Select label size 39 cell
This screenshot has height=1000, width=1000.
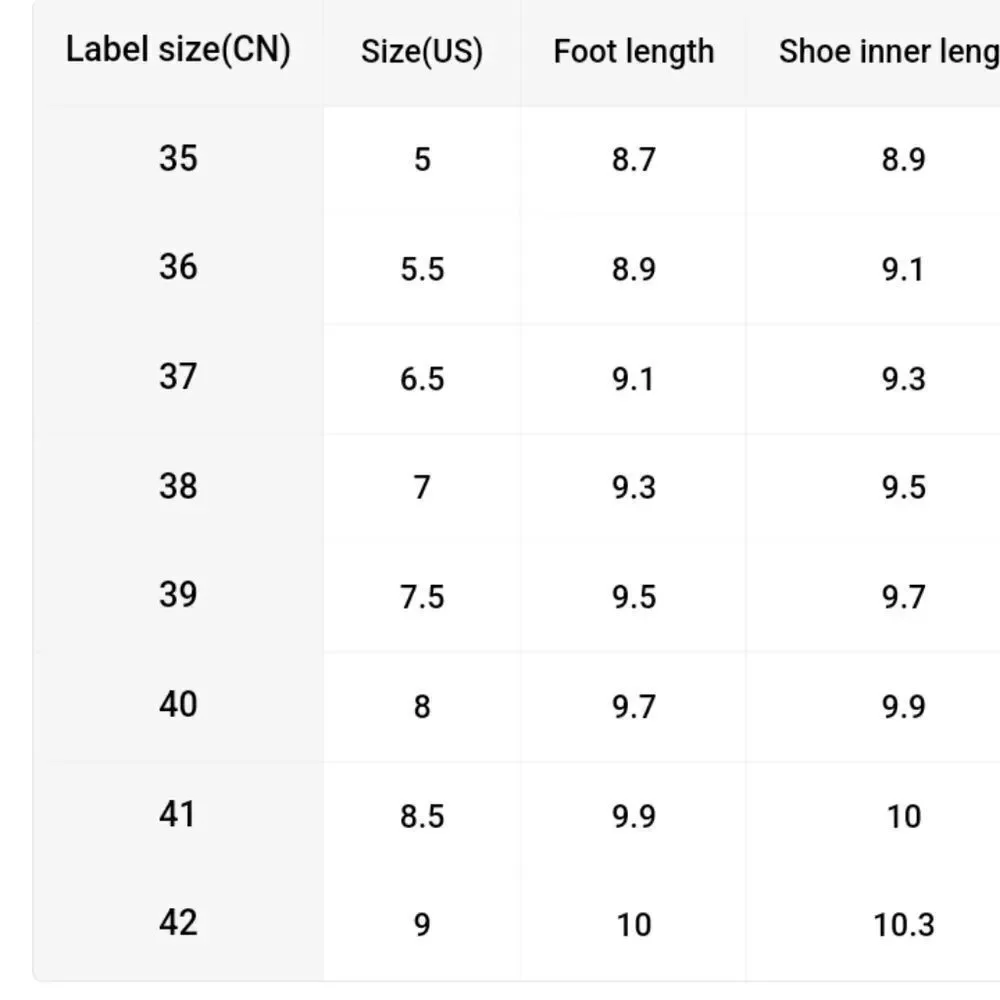178,594
